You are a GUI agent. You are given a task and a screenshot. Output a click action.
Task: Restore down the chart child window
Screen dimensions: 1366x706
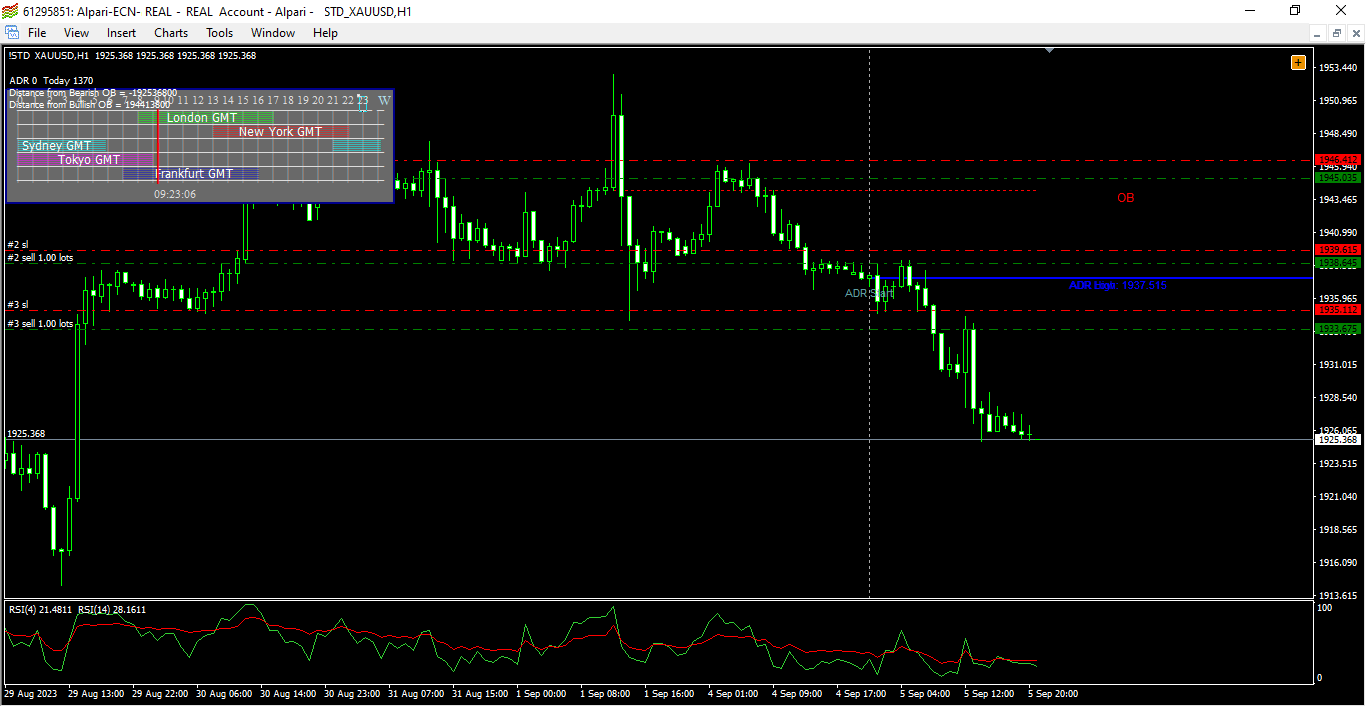click(1337, 33)
